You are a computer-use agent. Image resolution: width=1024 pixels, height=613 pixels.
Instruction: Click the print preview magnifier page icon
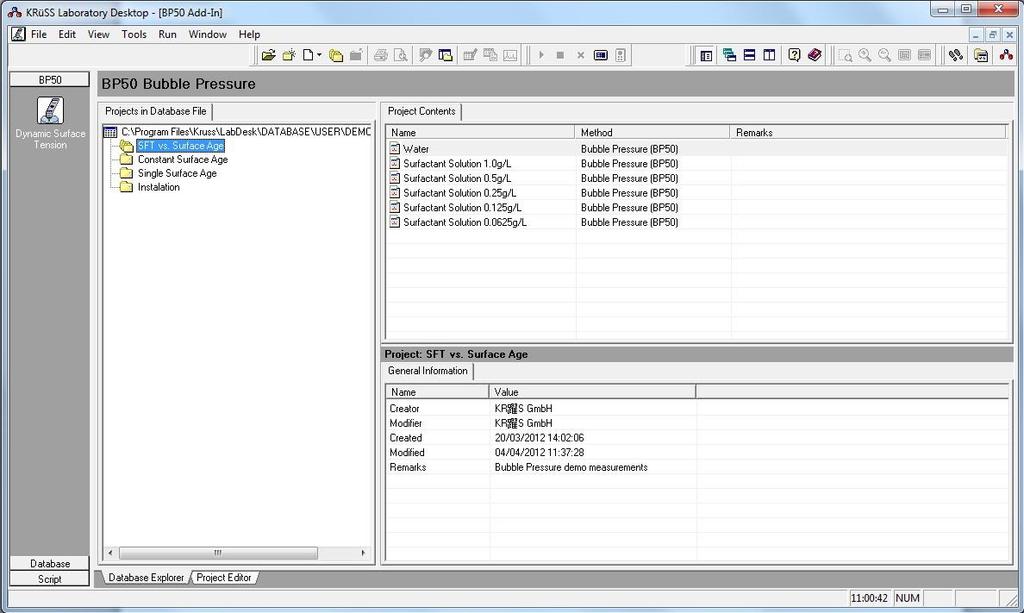tap(400, 55)
